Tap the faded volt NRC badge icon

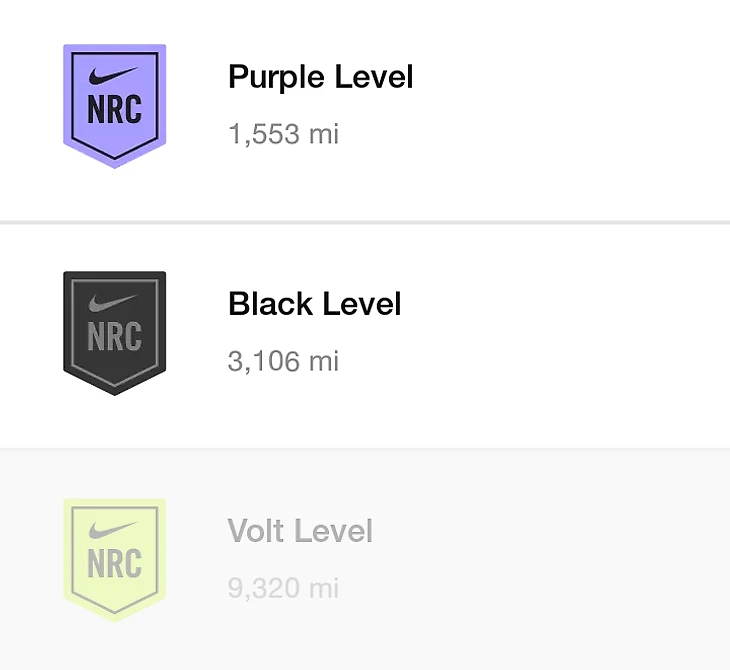pyautogui.click(x=114, y=559)
